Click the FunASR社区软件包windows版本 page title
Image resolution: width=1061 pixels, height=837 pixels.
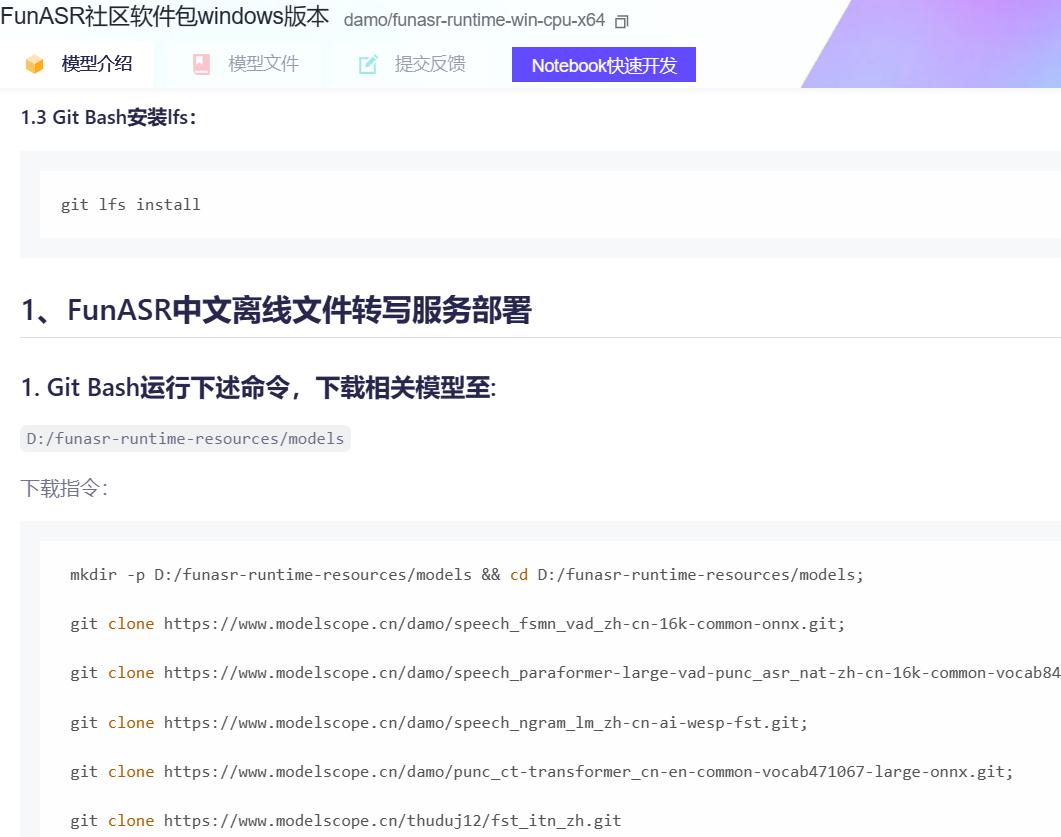[x=163, y=18]
